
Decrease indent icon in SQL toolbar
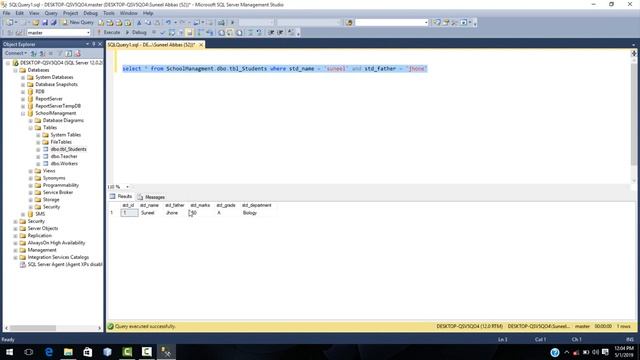pos(271,32)
